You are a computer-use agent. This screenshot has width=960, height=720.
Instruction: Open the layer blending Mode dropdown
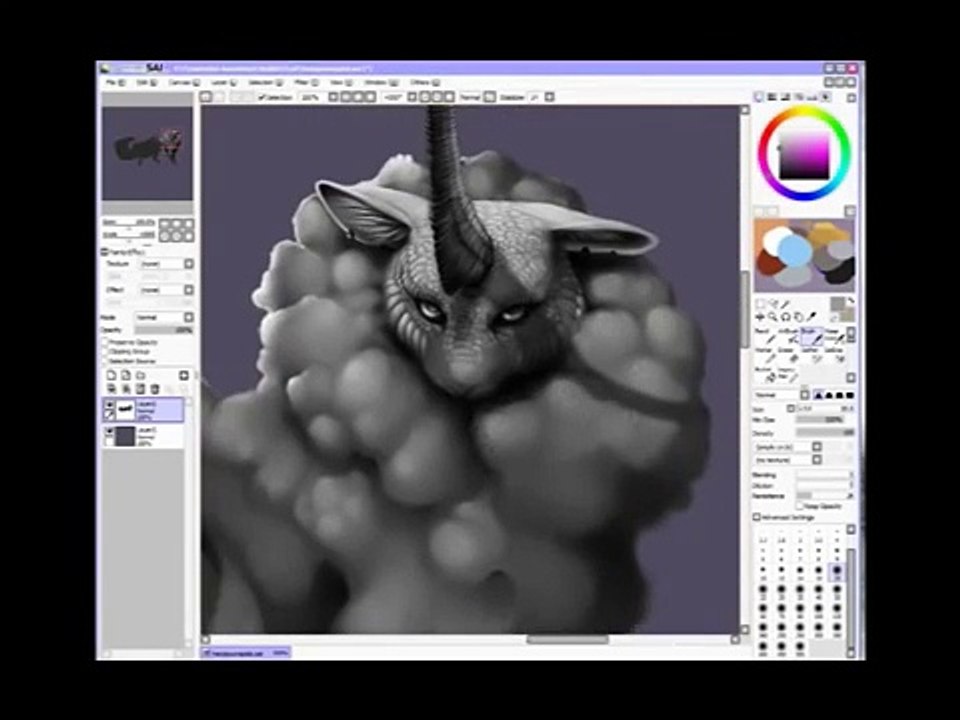[x=189, y=317]
